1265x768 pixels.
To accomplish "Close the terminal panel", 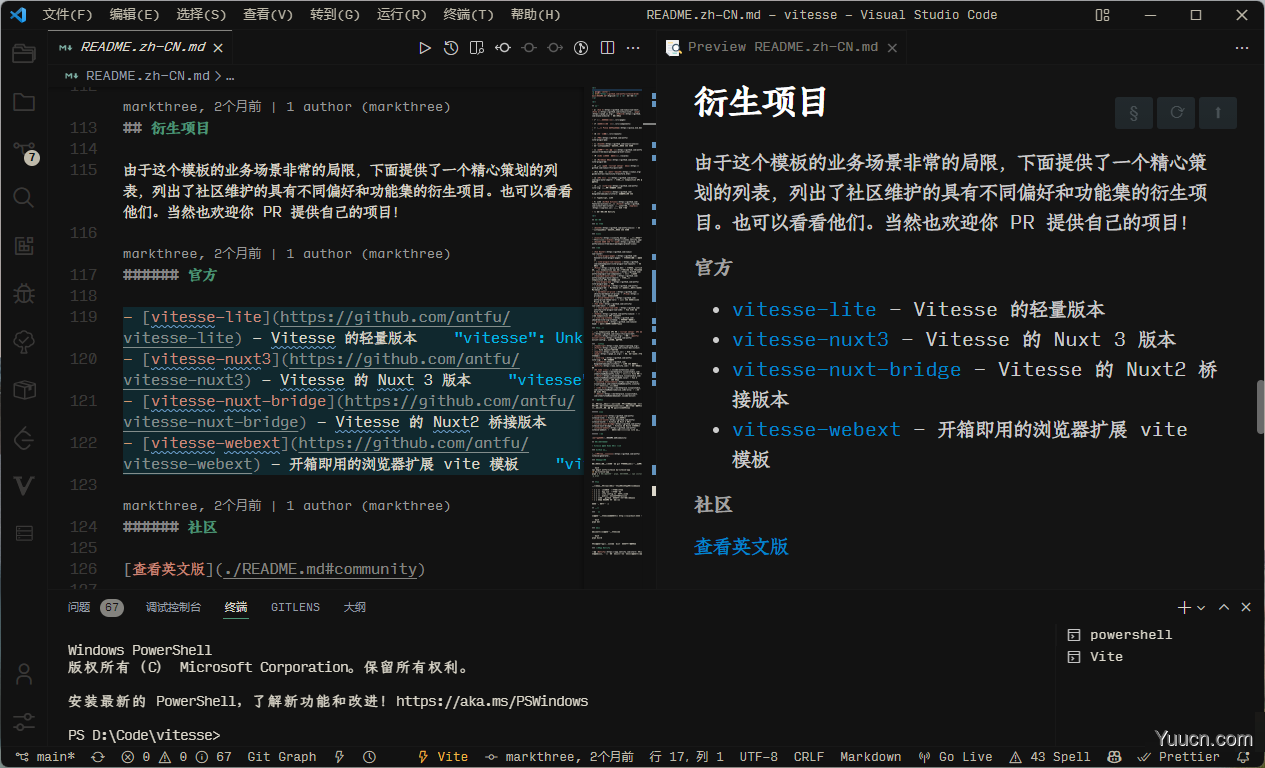I will click(1246, 607).
